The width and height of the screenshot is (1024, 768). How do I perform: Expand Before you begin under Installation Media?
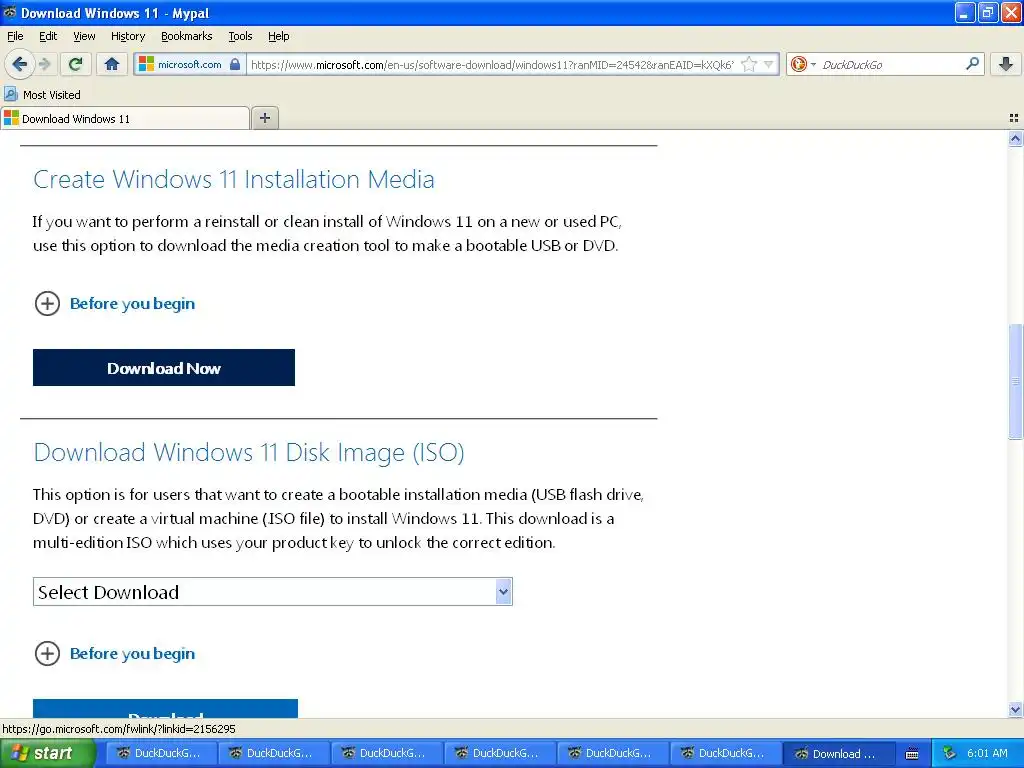click(x=115, y=304)
